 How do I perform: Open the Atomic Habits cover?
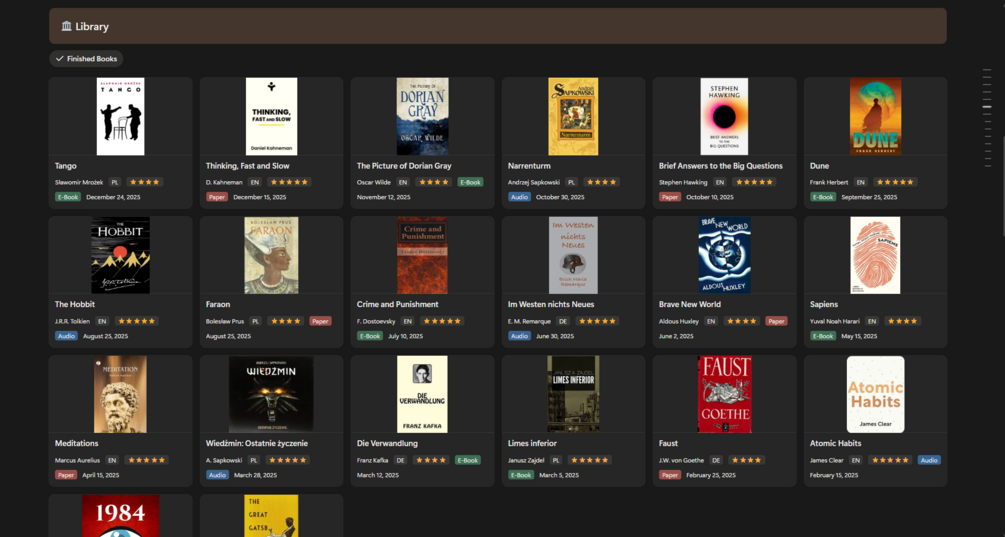876,394
